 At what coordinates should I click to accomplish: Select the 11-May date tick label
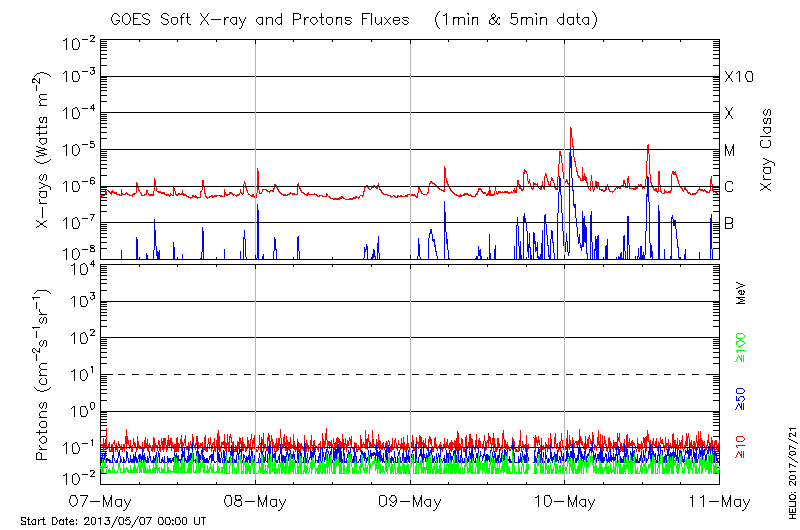pos(718,500)
